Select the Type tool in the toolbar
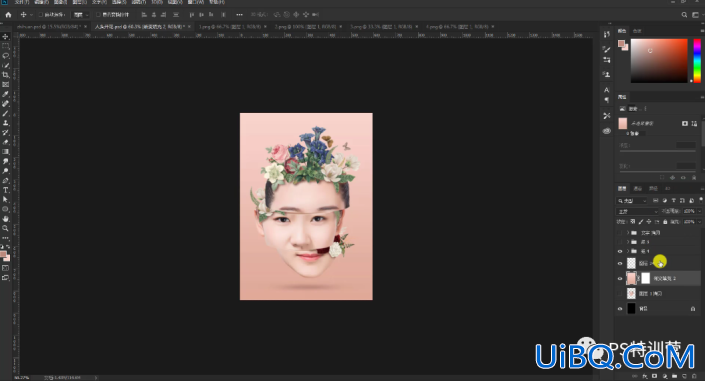This screenshot has width=705, height=381. (5, 190)
